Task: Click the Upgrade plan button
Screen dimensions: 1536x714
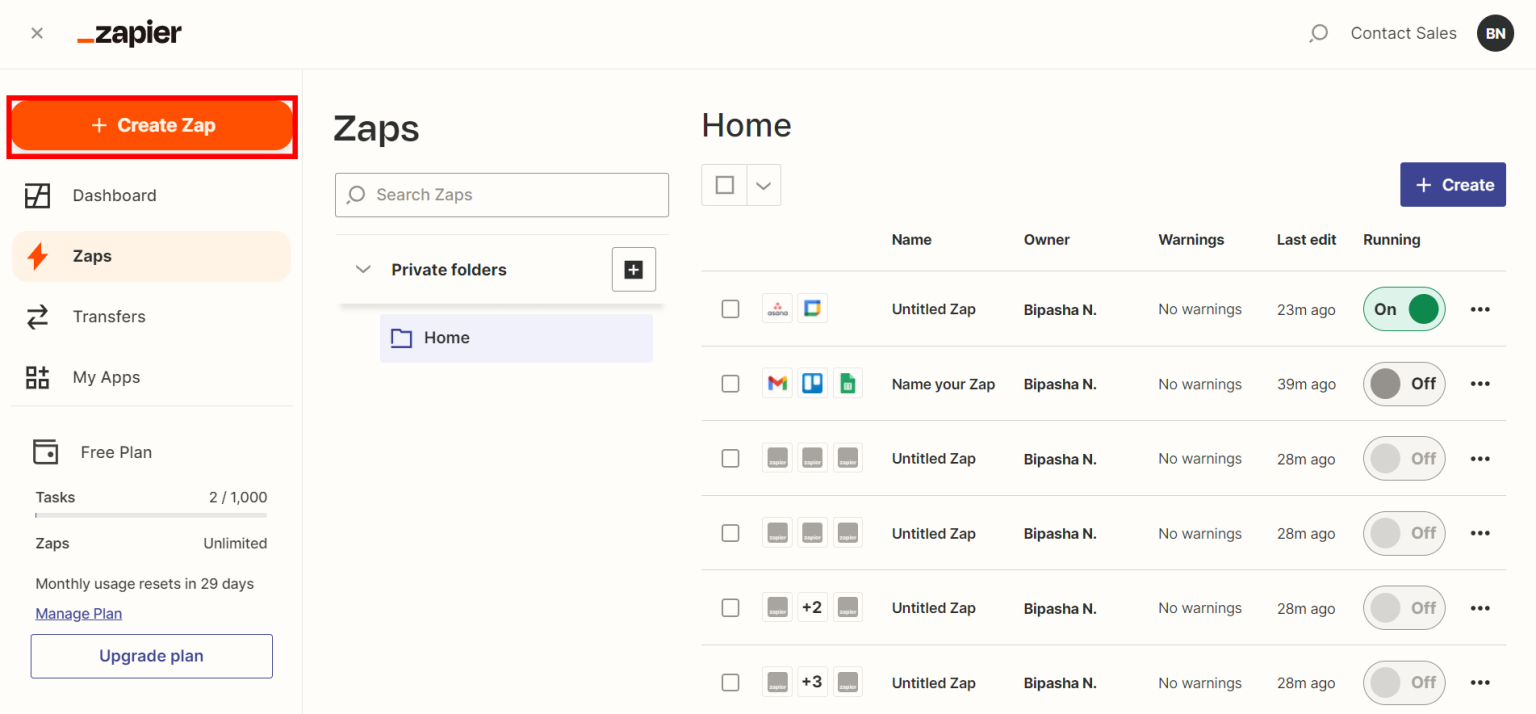Action: point(151,656)
